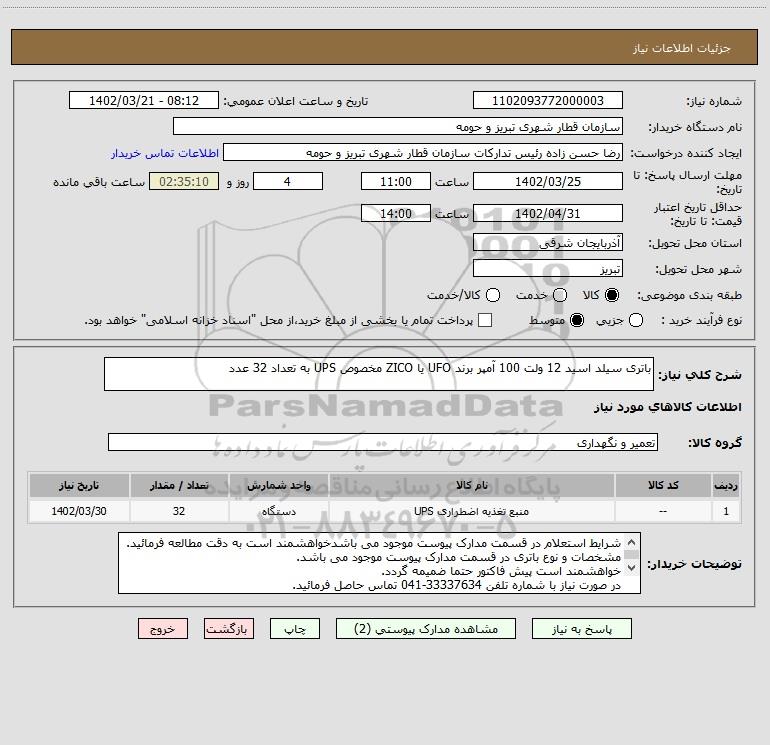Click the خروج exit button
Viewport: 770px width, 745px height.
click(x=163, y=629)
